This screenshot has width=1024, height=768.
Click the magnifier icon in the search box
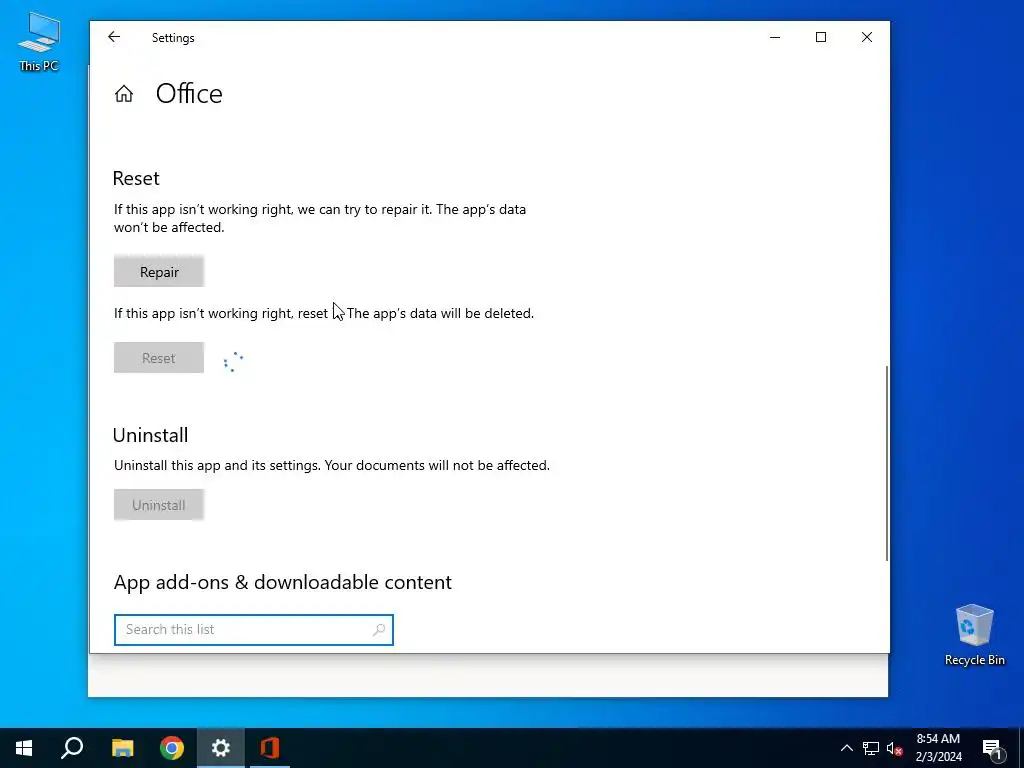[379, 630]
